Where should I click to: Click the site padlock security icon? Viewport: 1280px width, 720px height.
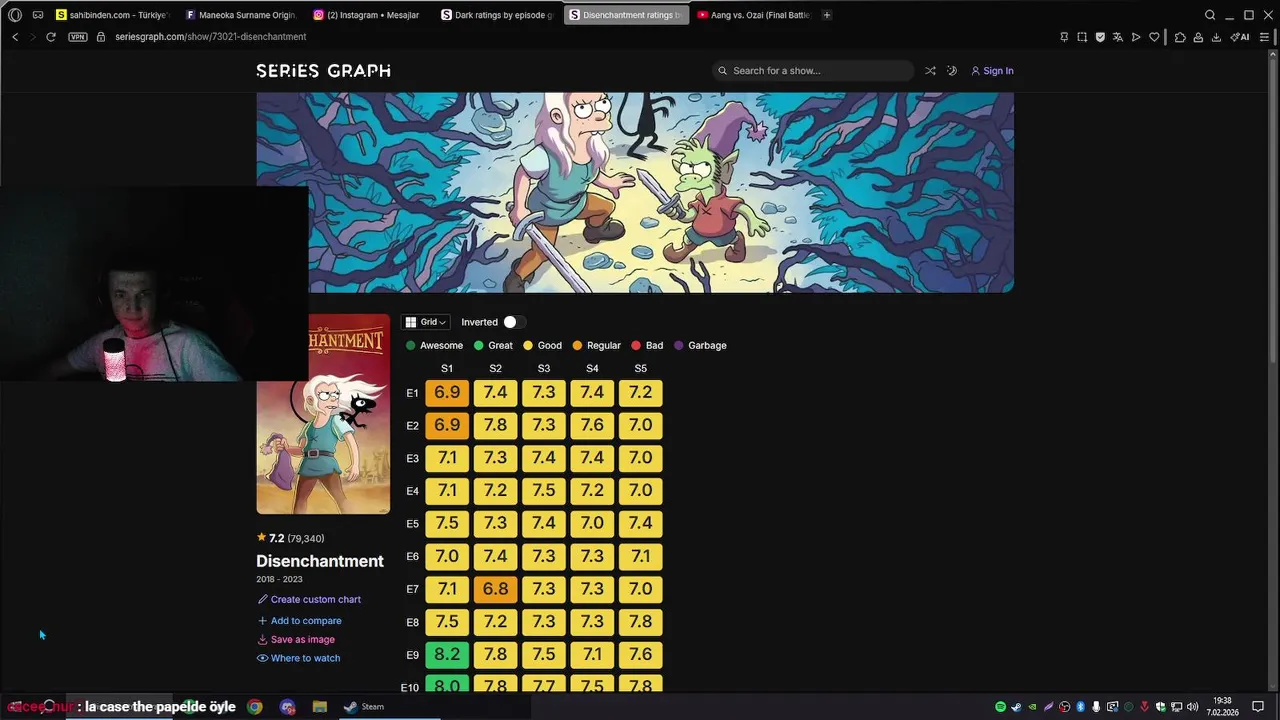[101, 37]
